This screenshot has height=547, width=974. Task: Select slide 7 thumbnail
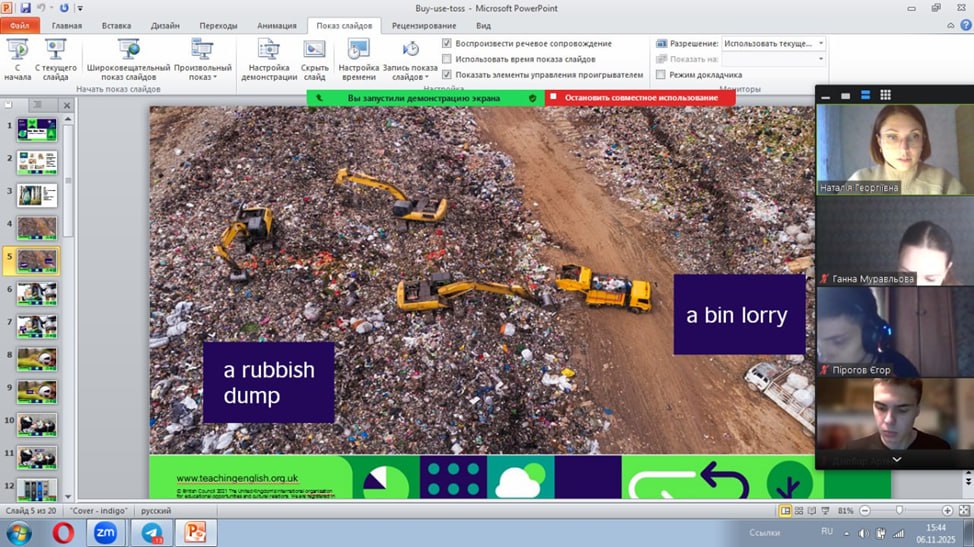(x=37, y=326)
